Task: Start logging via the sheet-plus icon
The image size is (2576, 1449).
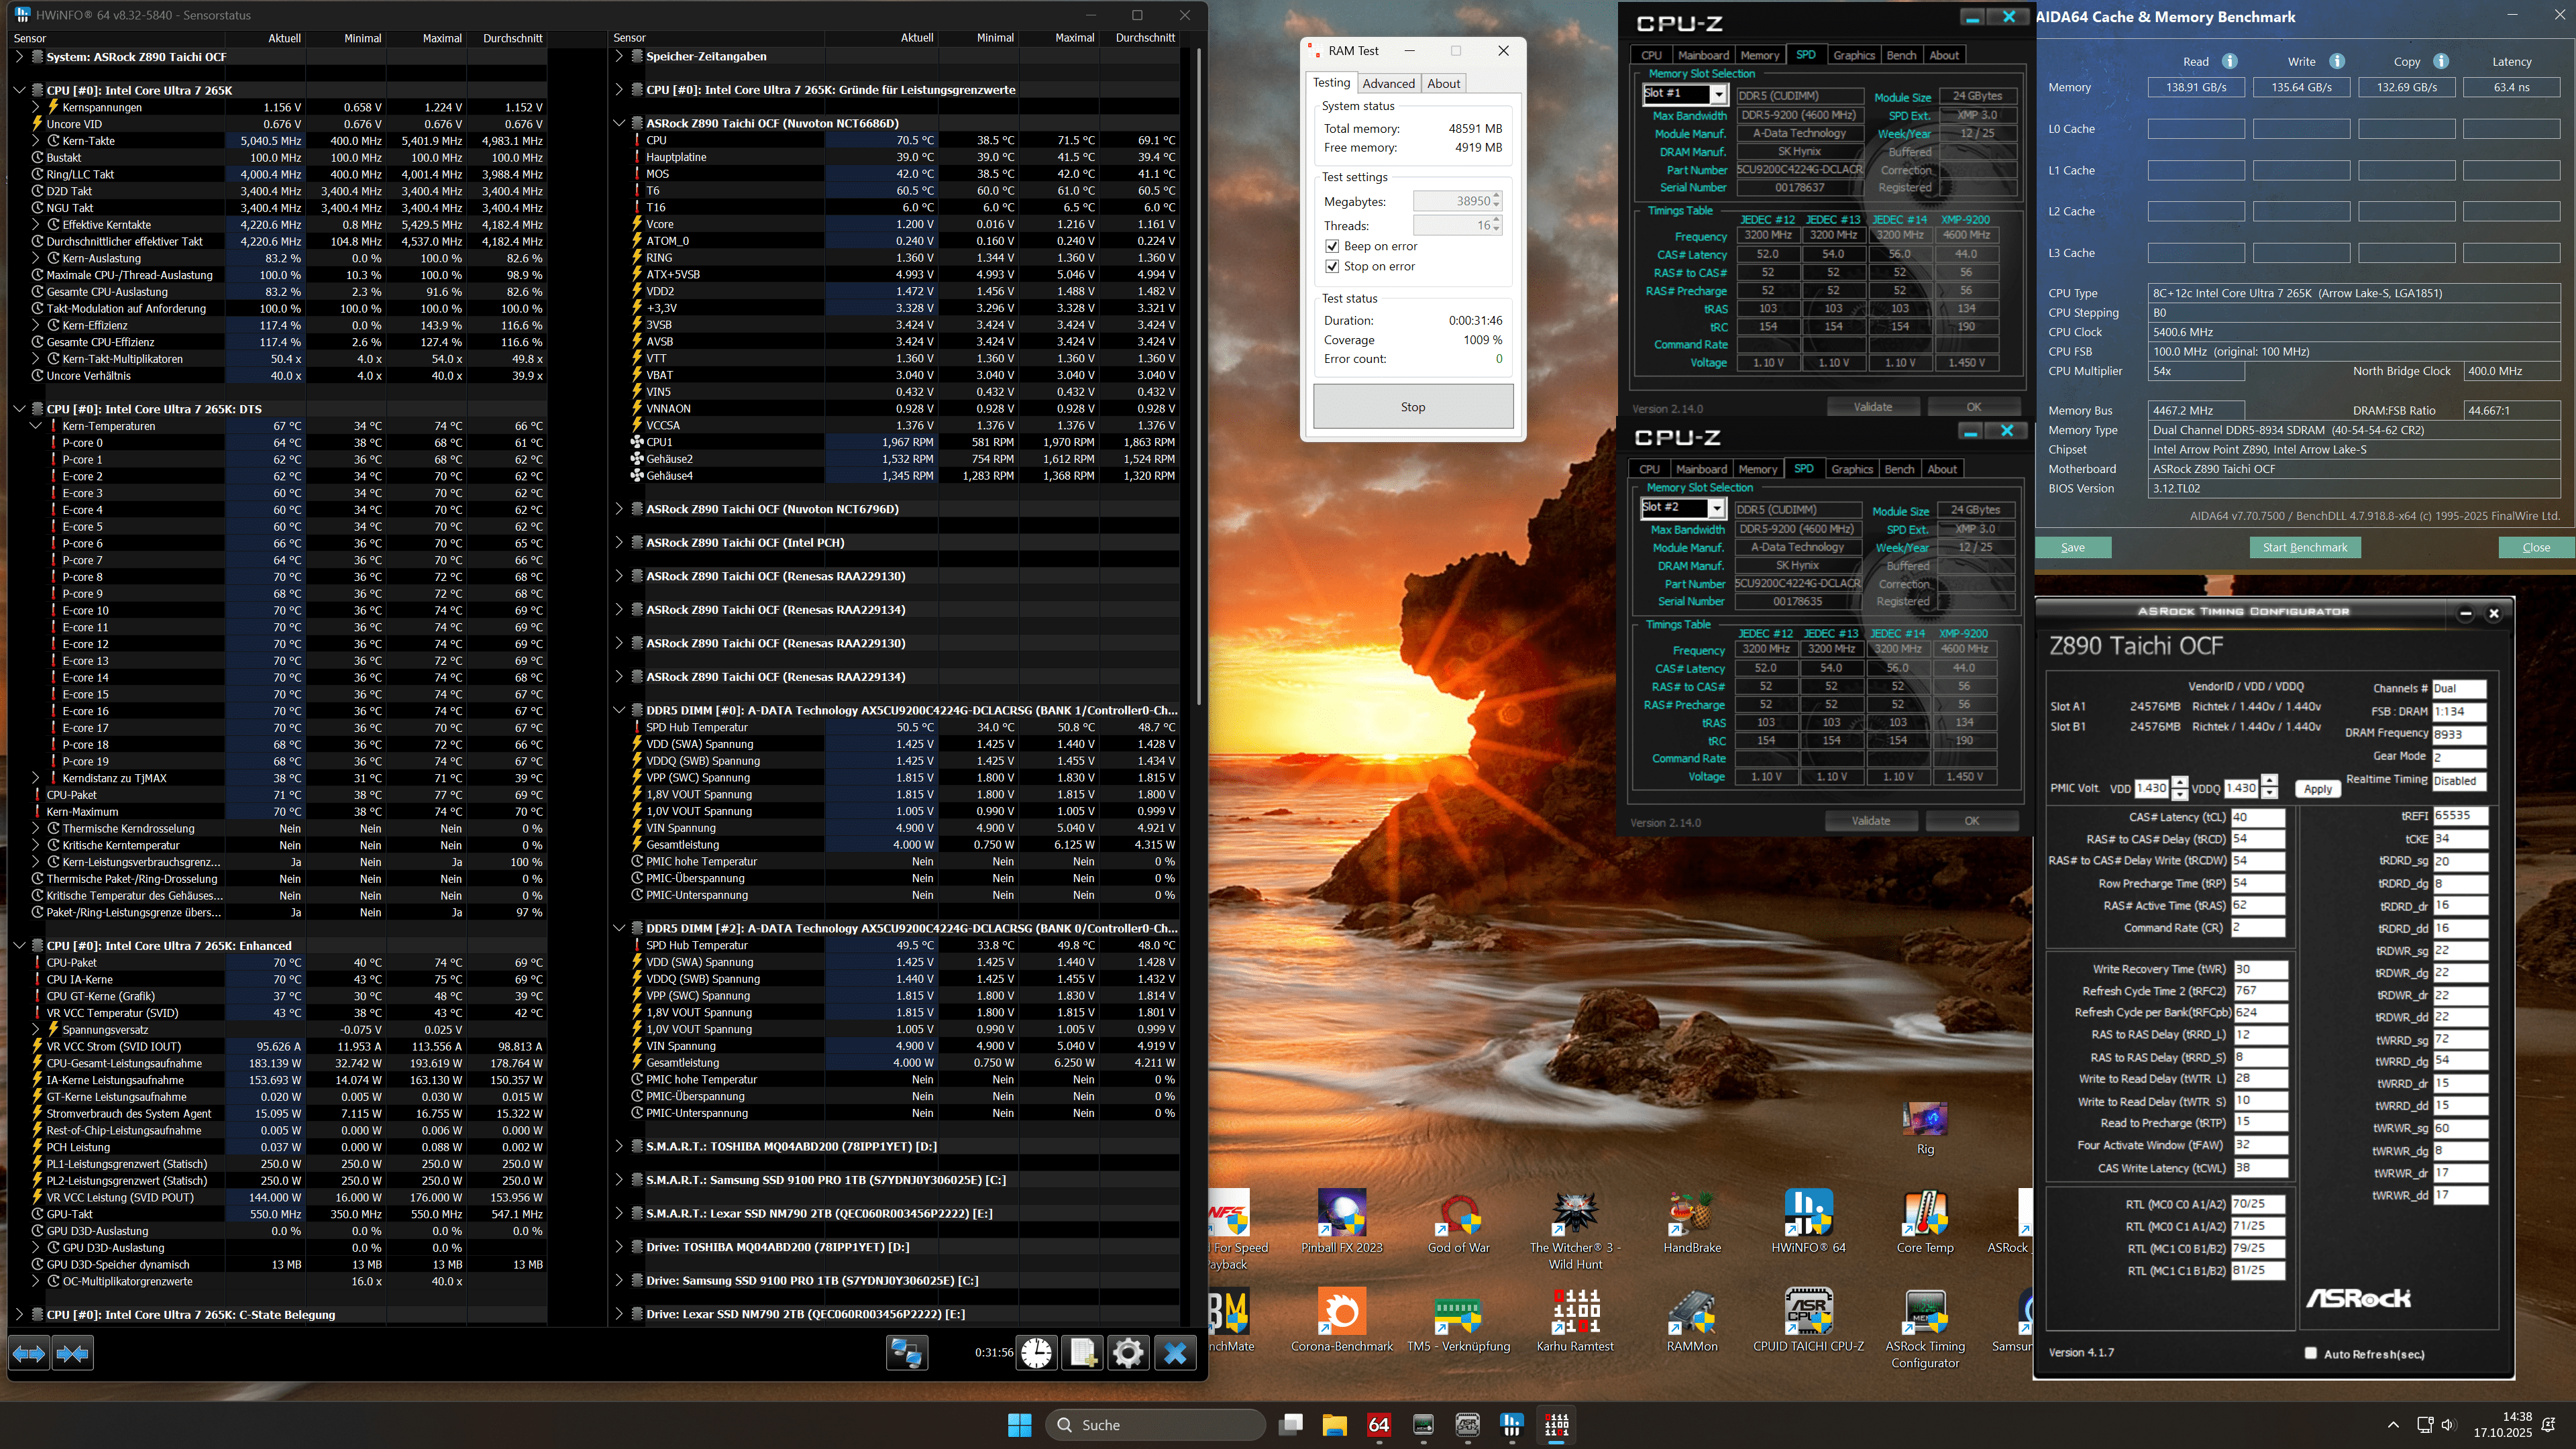Action: [1082, 1353]
